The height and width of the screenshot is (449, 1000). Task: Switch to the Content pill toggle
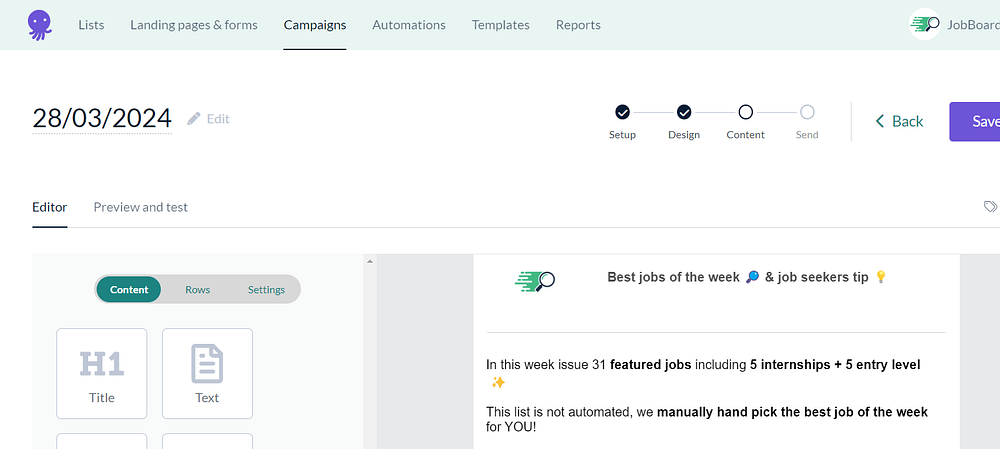(x=129, y=290)
